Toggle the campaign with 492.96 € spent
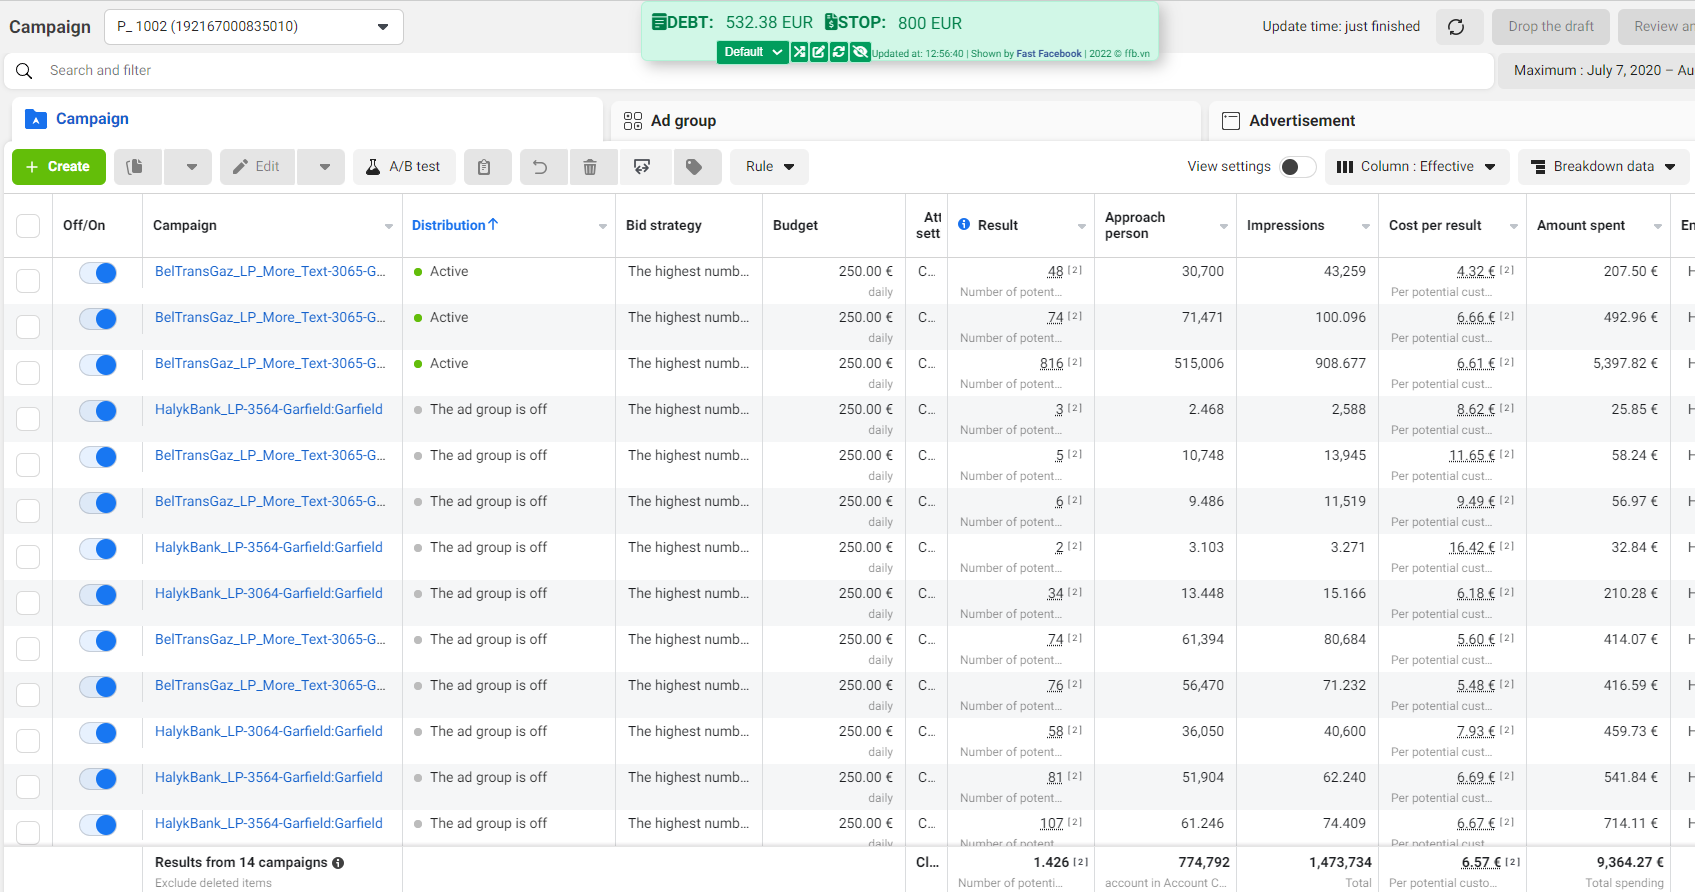Image resolution: width=1695 pixels, height=892 pixels. pos(98,319)
